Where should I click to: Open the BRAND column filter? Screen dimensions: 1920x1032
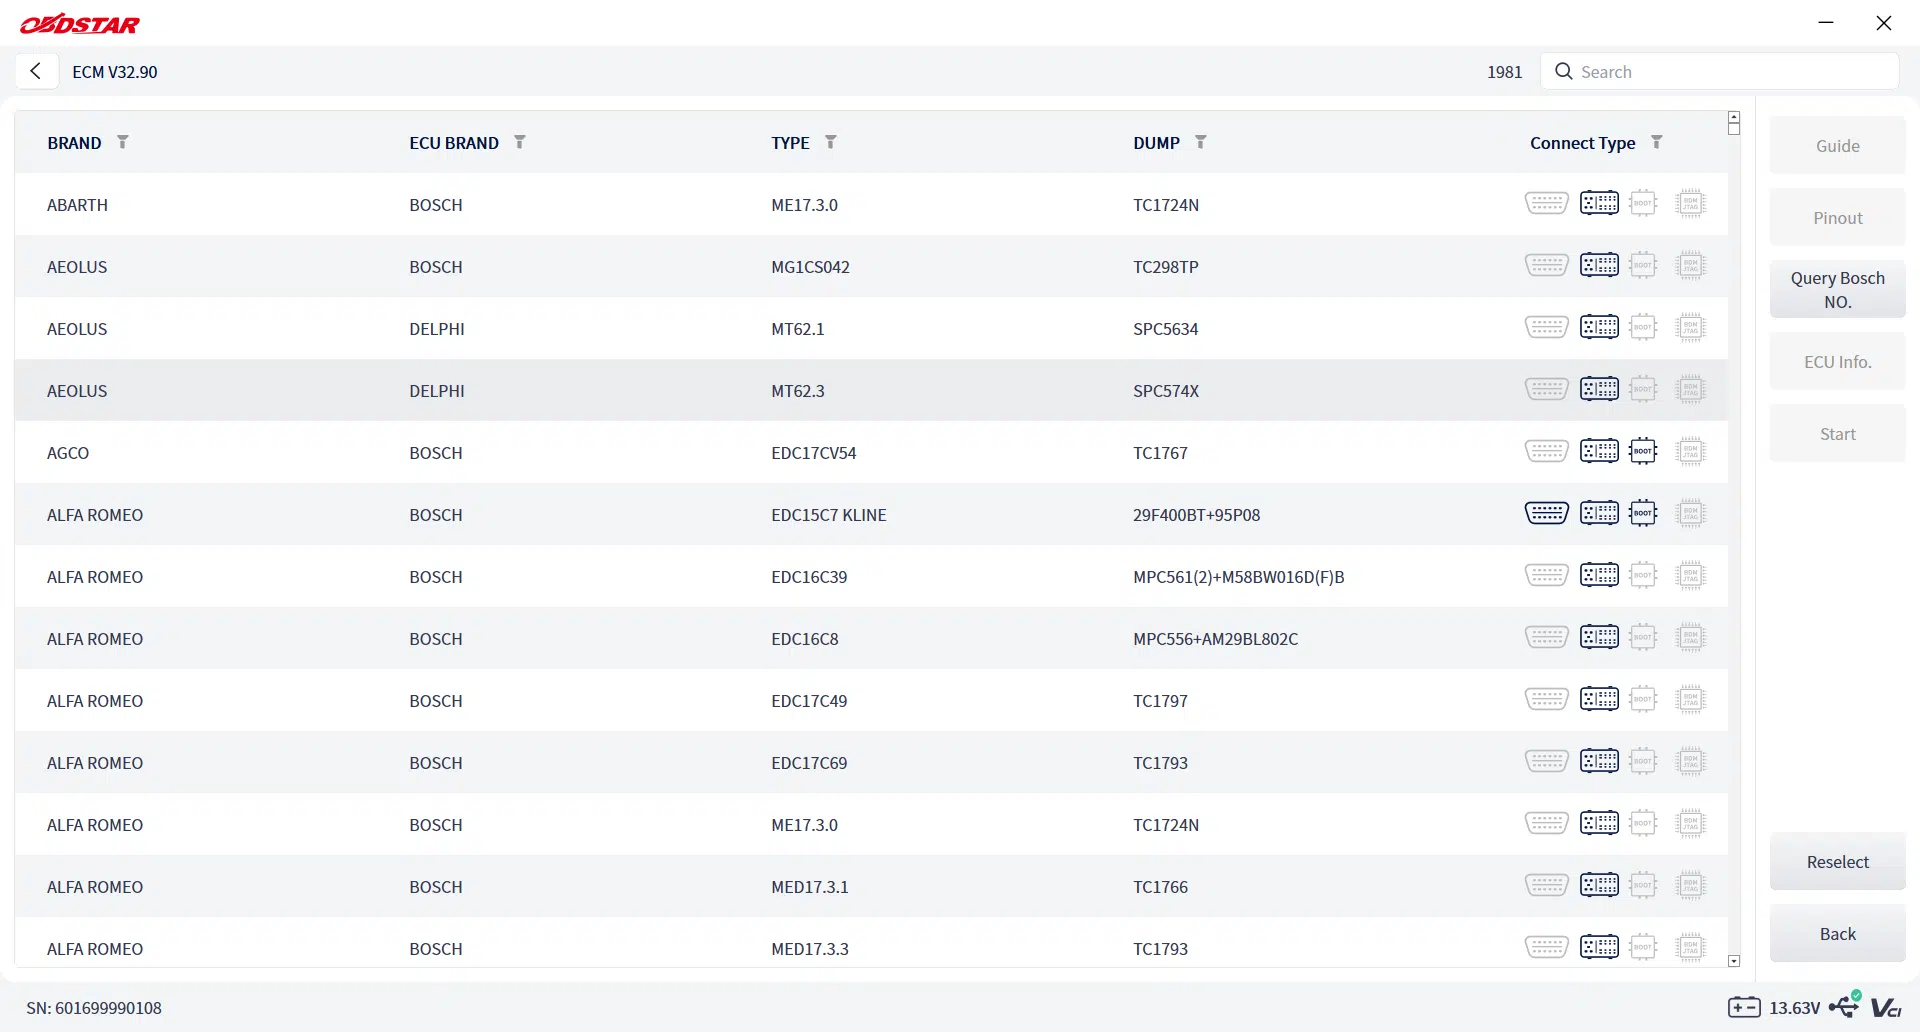click(x=123, y=142)
